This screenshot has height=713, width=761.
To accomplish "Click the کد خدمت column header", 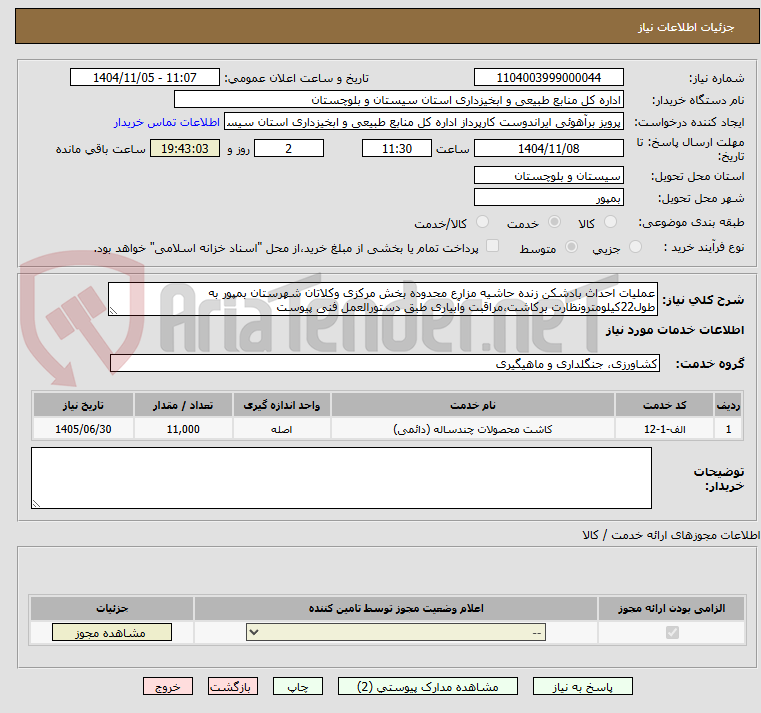I will coord(664,405).
